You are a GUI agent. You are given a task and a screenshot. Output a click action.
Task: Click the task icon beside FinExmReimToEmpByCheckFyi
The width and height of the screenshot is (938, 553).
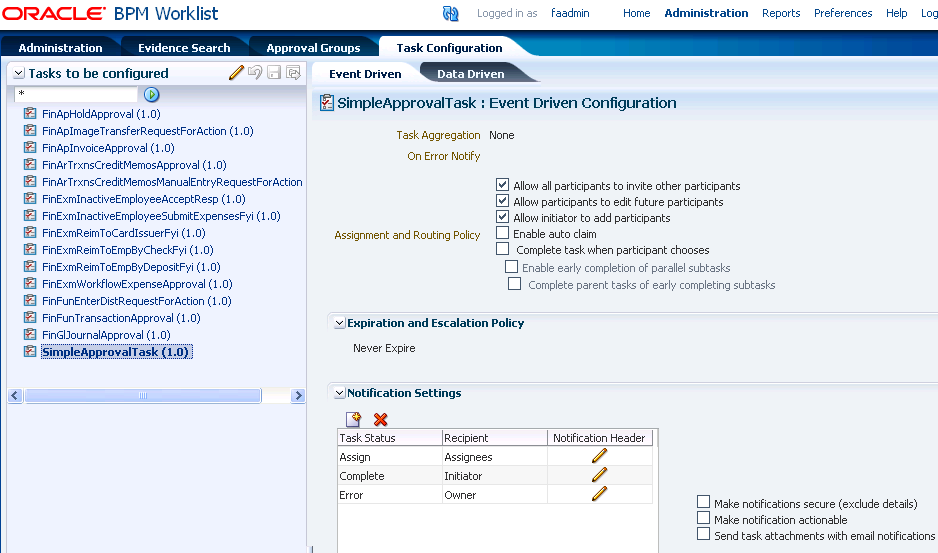[30, 249]
